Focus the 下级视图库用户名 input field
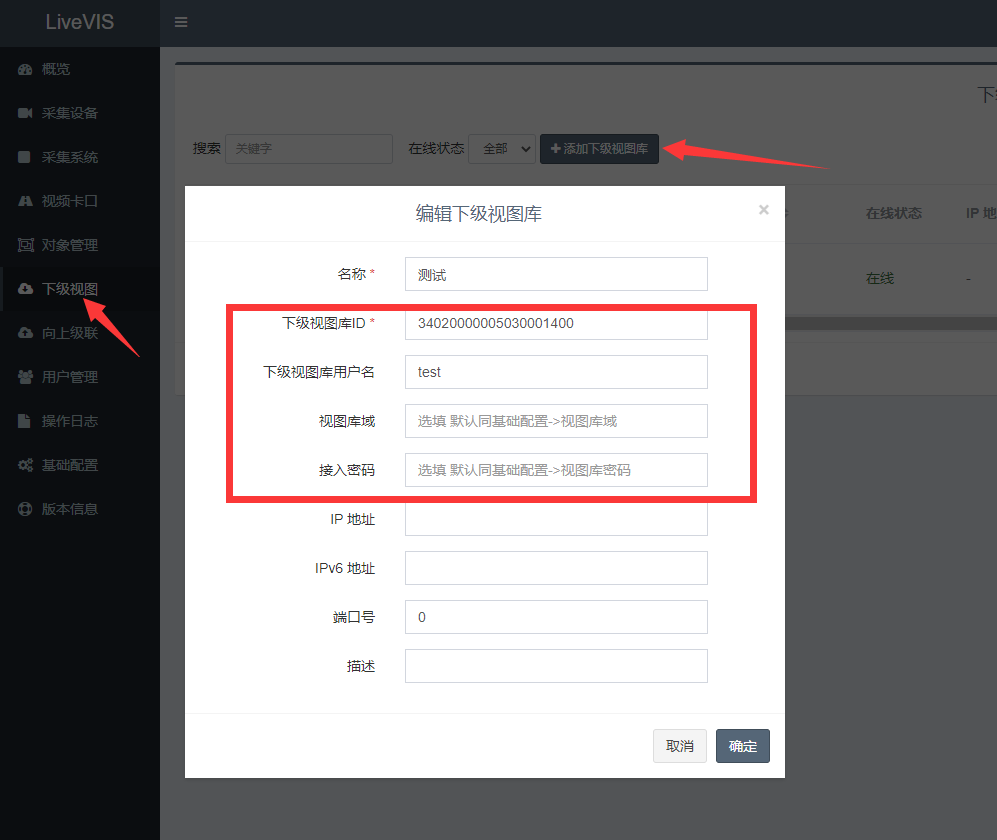This screenshot has height=840, width=997. coord(556,372)
